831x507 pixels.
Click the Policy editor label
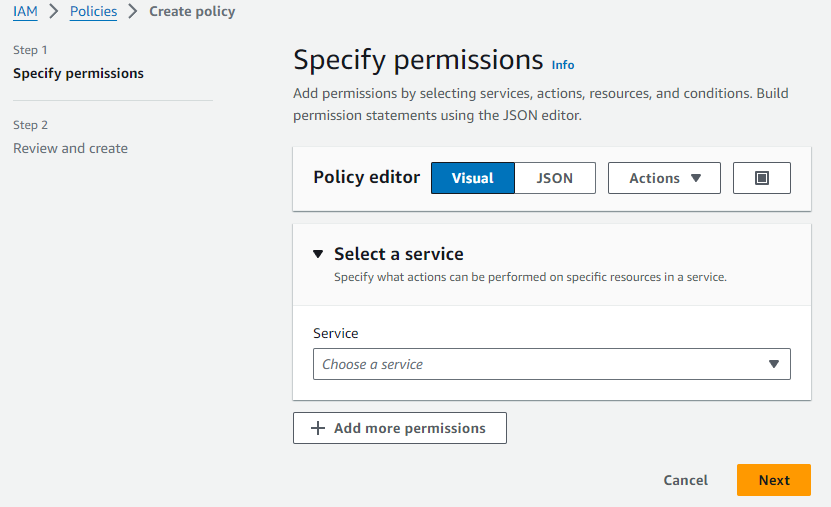366,177
